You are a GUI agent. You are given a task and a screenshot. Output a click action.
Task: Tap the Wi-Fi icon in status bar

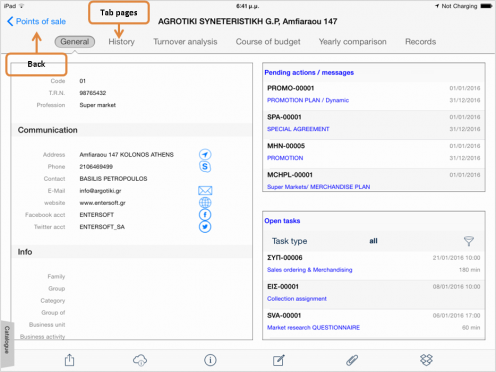point(22,6)
